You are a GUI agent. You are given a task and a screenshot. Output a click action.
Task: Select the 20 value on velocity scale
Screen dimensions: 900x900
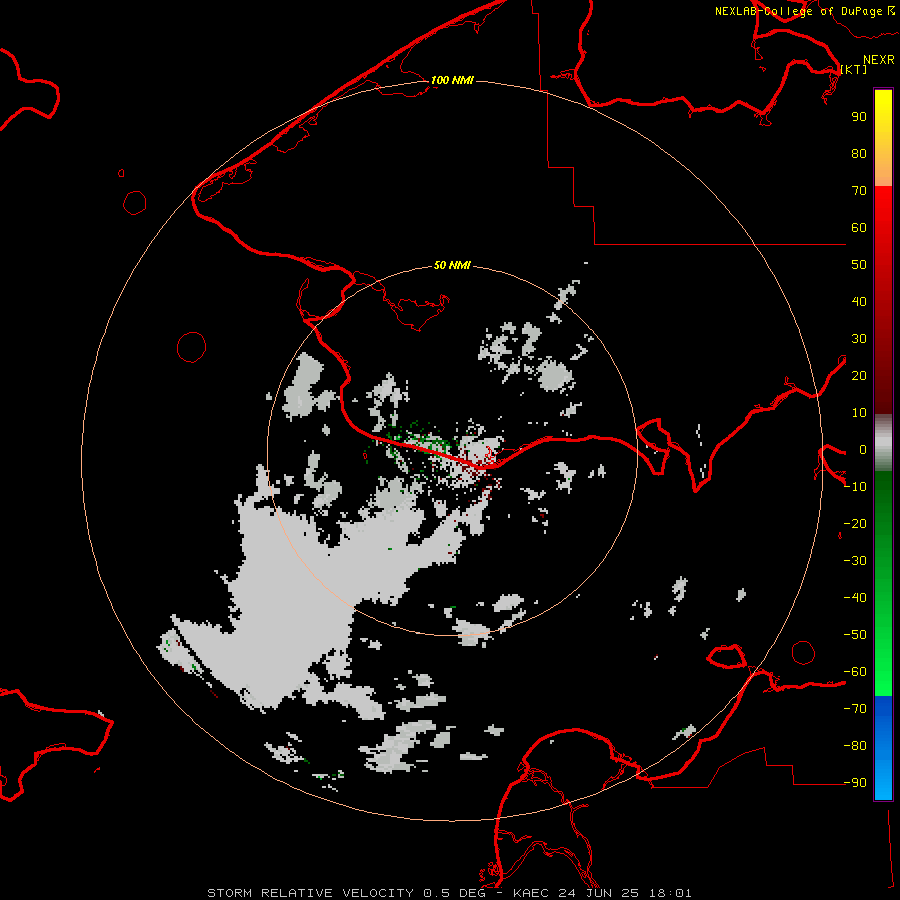point(859,376)
